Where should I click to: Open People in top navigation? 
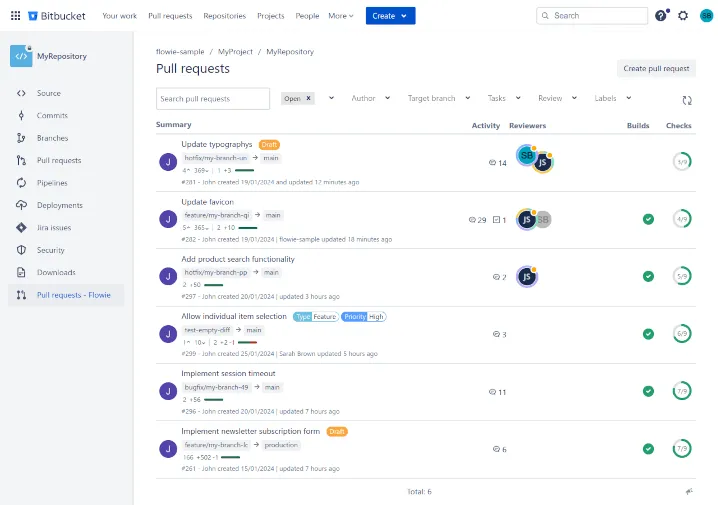click(307, 16)
